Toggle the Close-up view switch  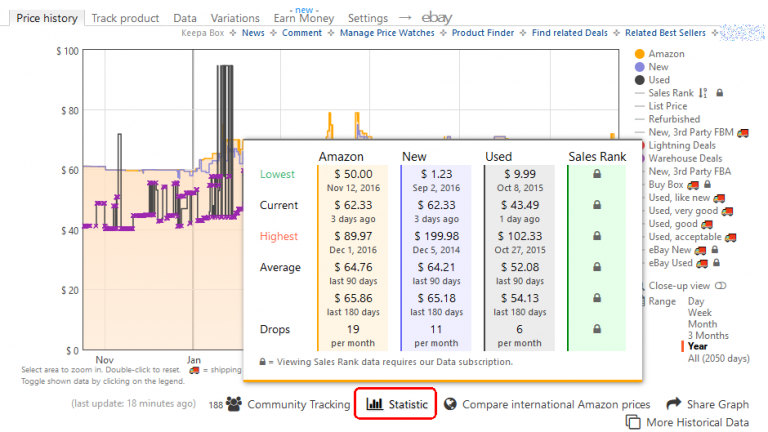720,286
